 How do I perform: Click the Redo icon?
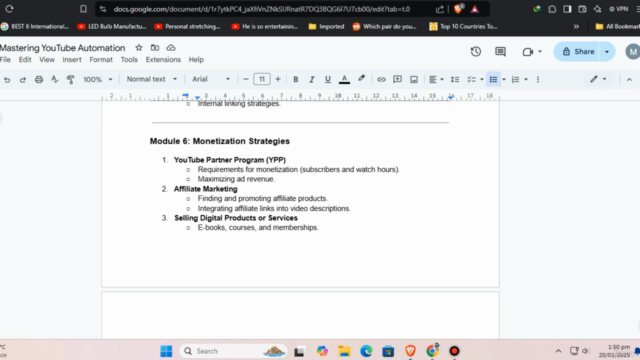click(23, 80)
